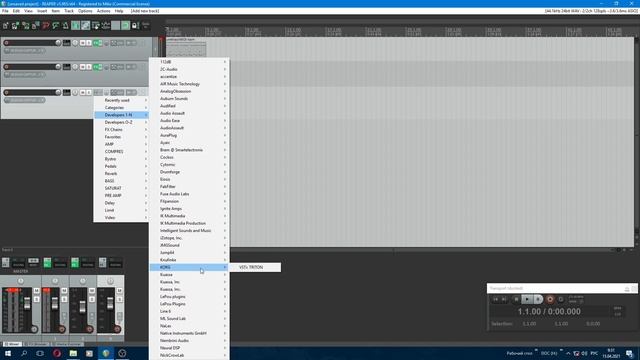Expand the Delay folder submenu

click(121, 203)
